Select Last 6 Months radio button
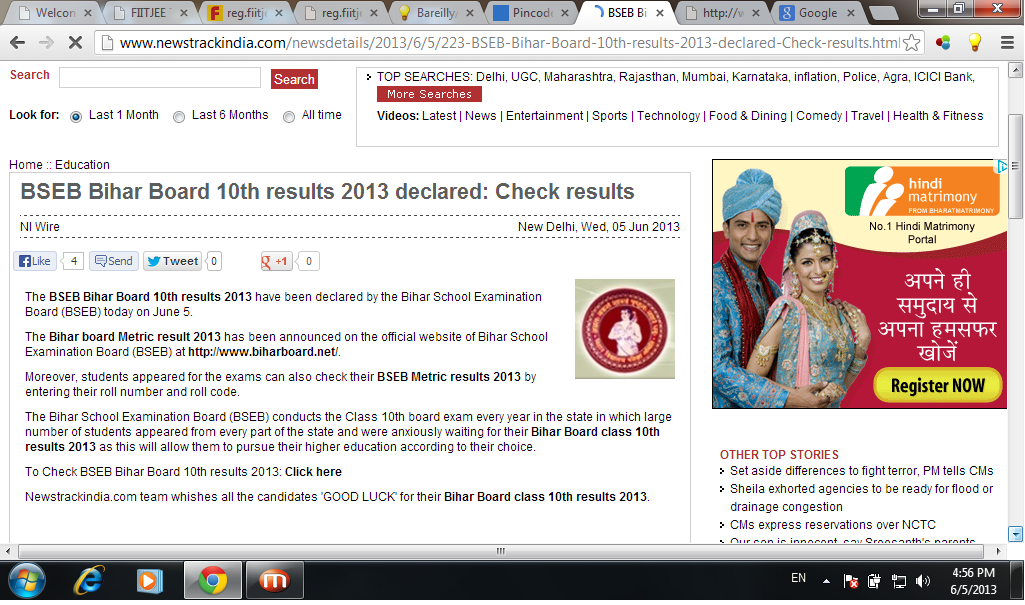This screenshot has height=605, width=1025. pos(178,117)
